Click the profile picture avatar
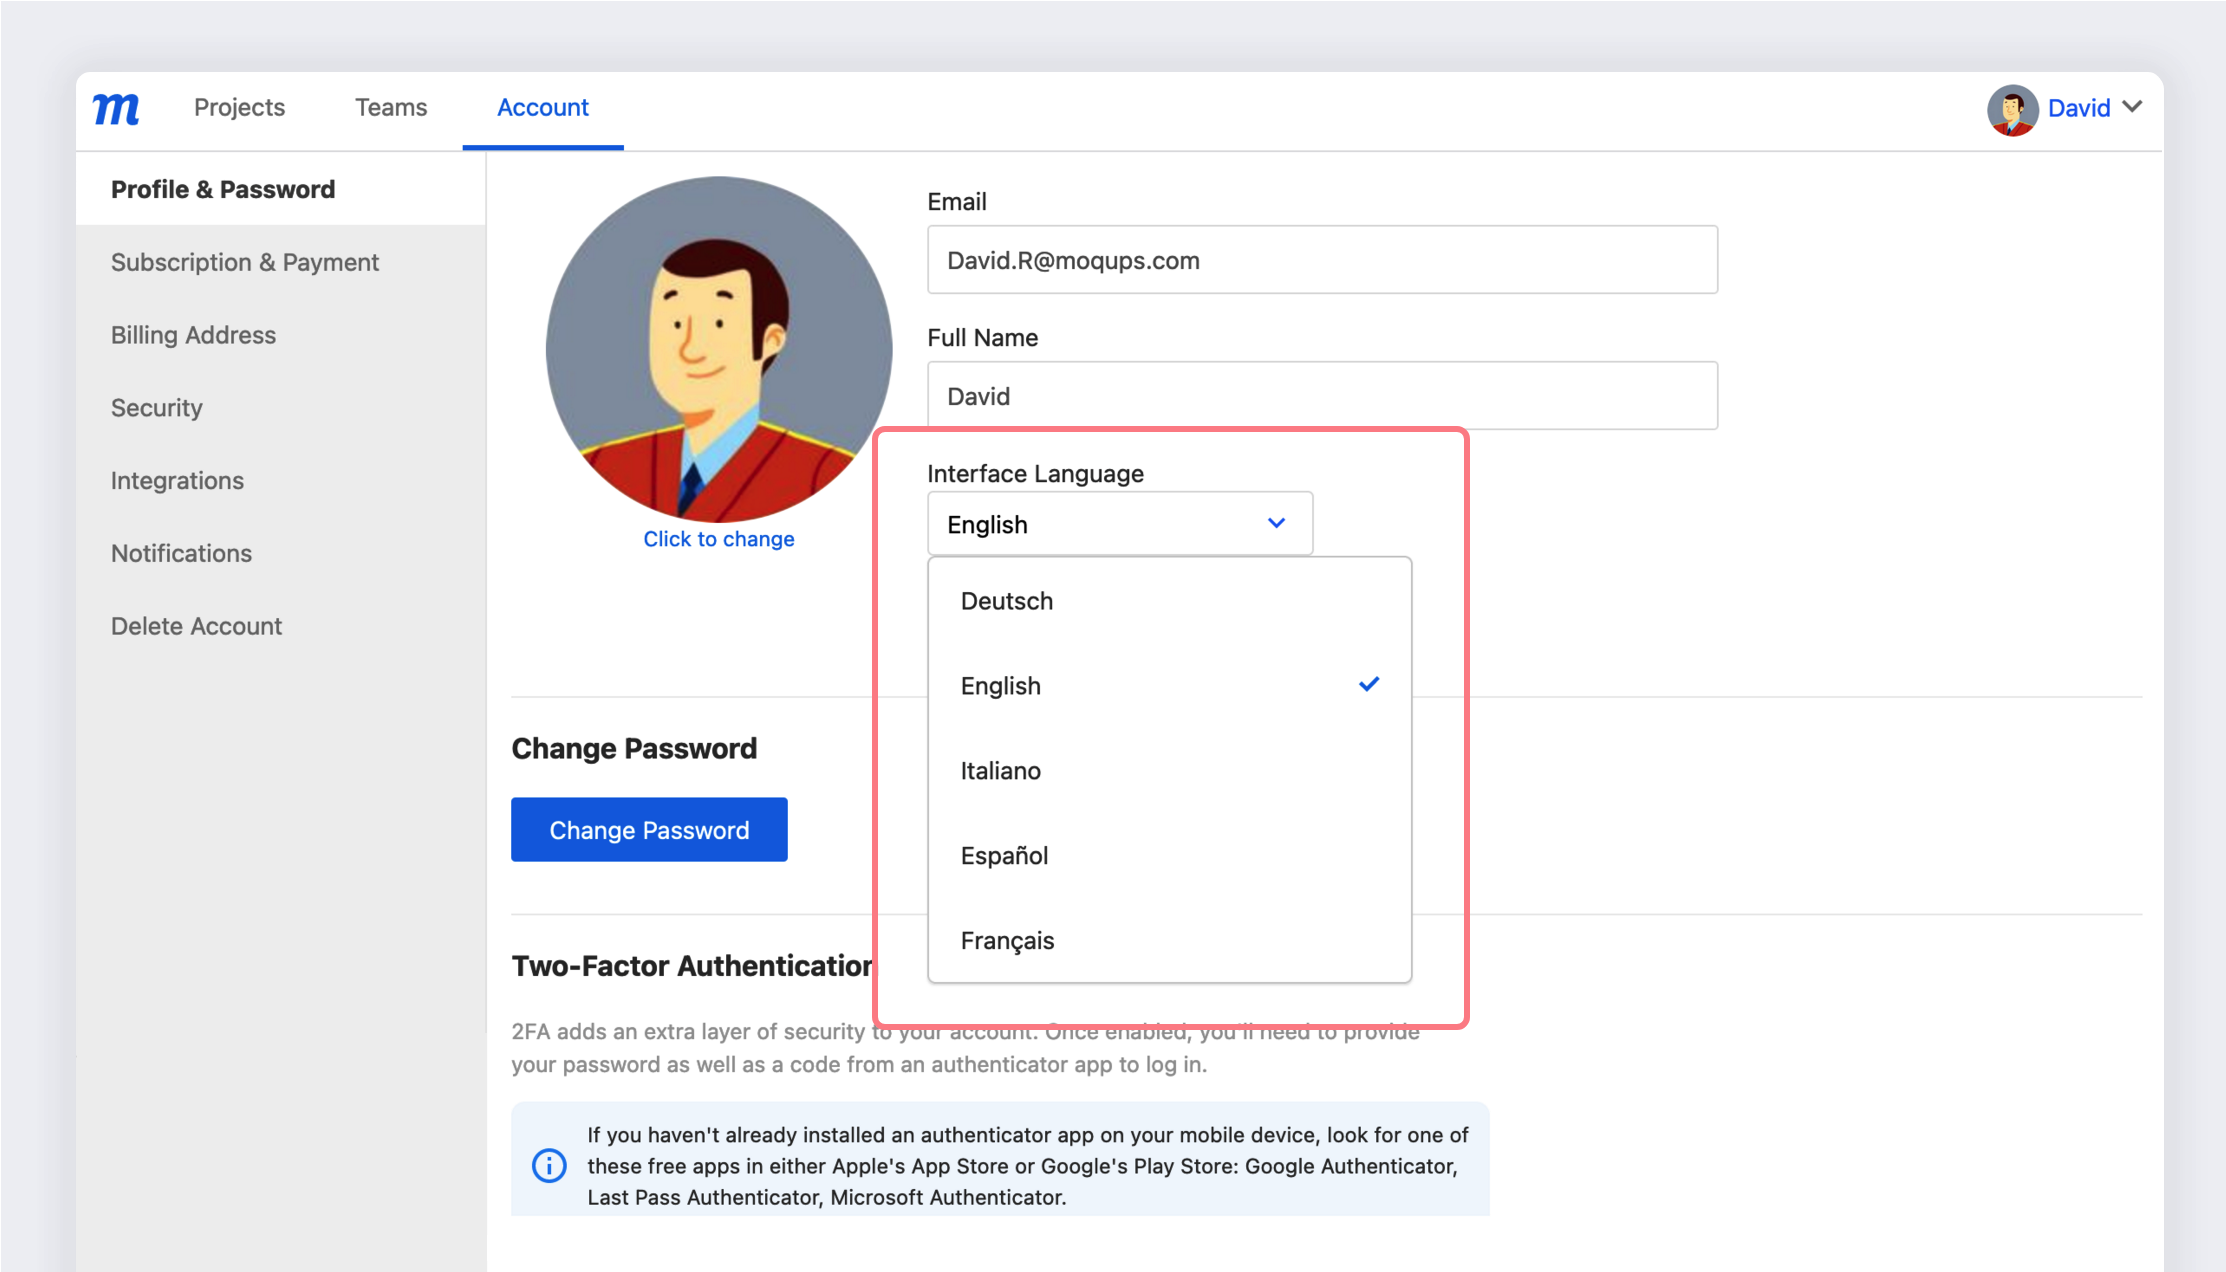The height and width of the screenshot is (1272, 2226). [x=719, y=350]
